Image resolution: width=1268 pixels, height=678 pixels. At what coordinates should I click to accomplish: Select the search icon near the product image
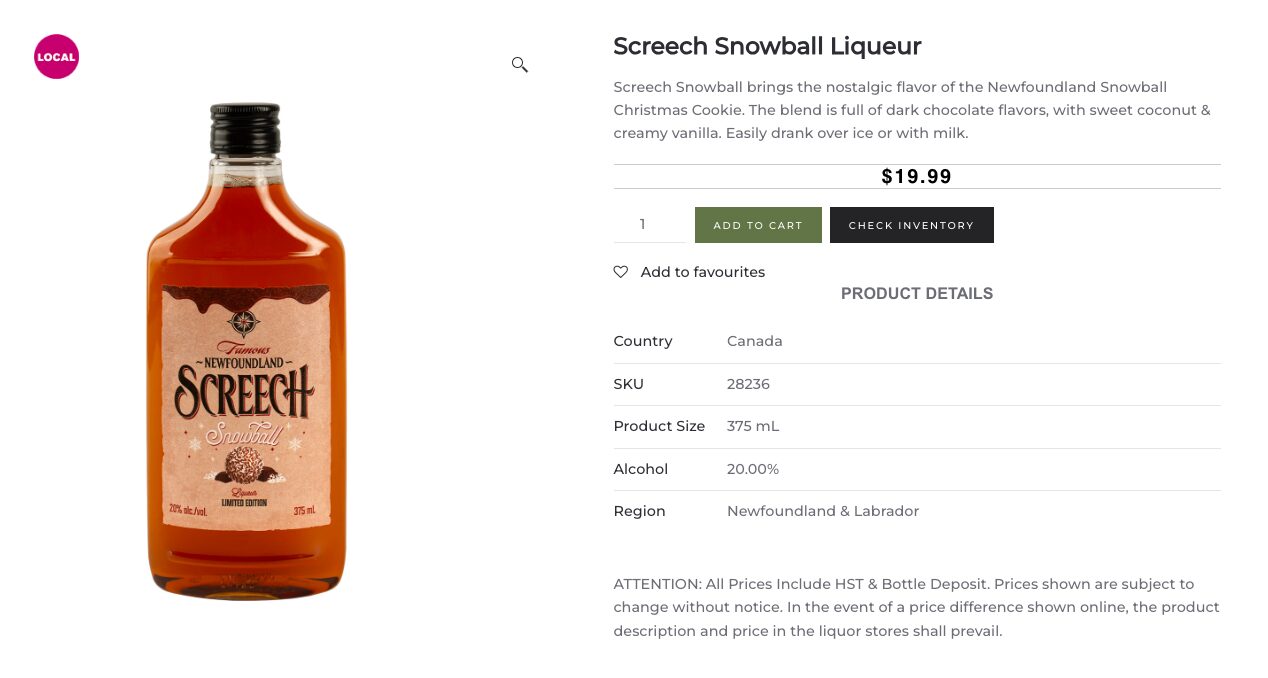coord(519,64)
